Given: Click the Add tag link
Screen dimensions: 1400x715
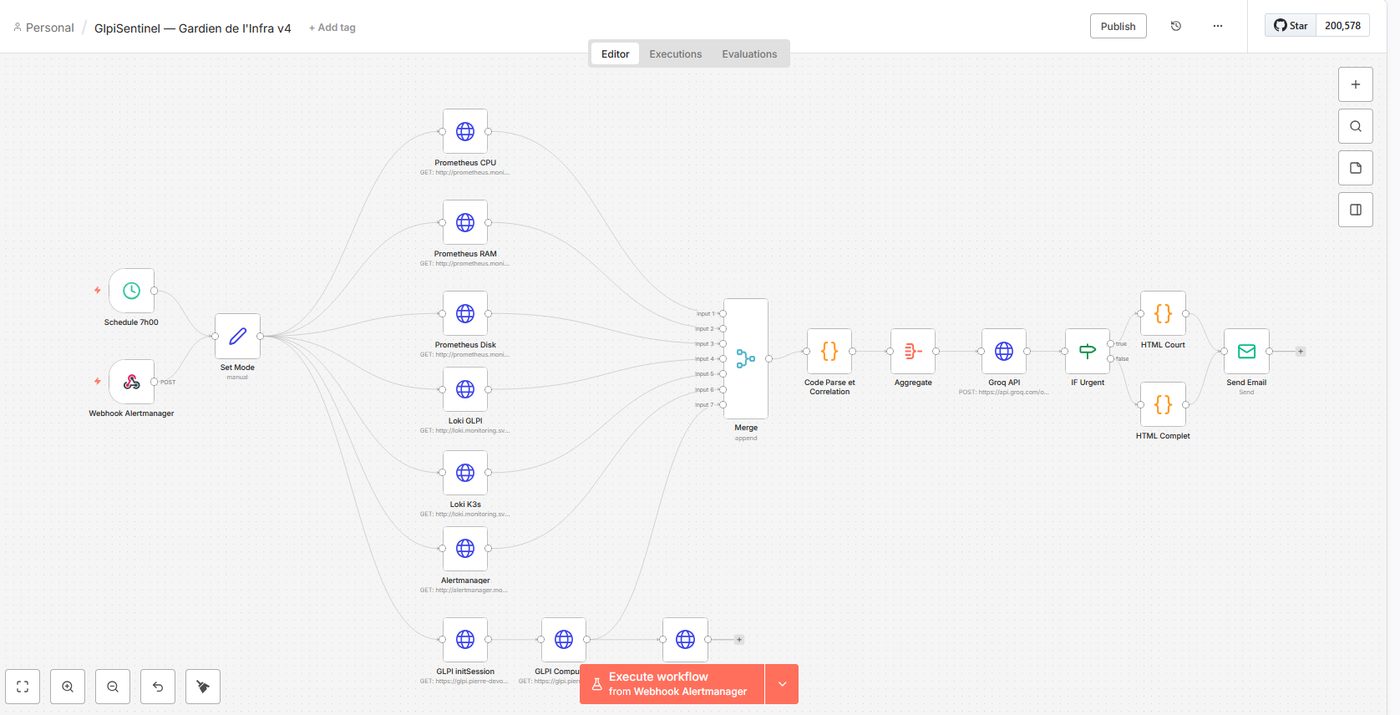Looking at the screenshot, I should [332, 28].
